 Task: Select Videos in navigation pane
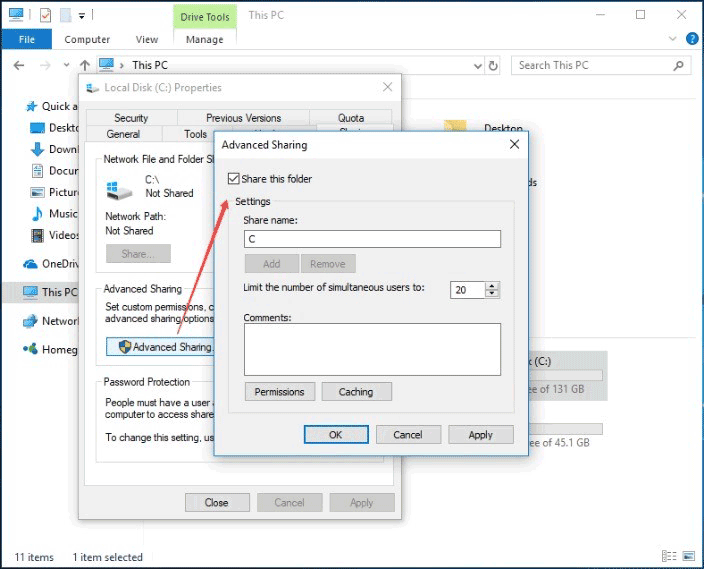coord(54,235)
